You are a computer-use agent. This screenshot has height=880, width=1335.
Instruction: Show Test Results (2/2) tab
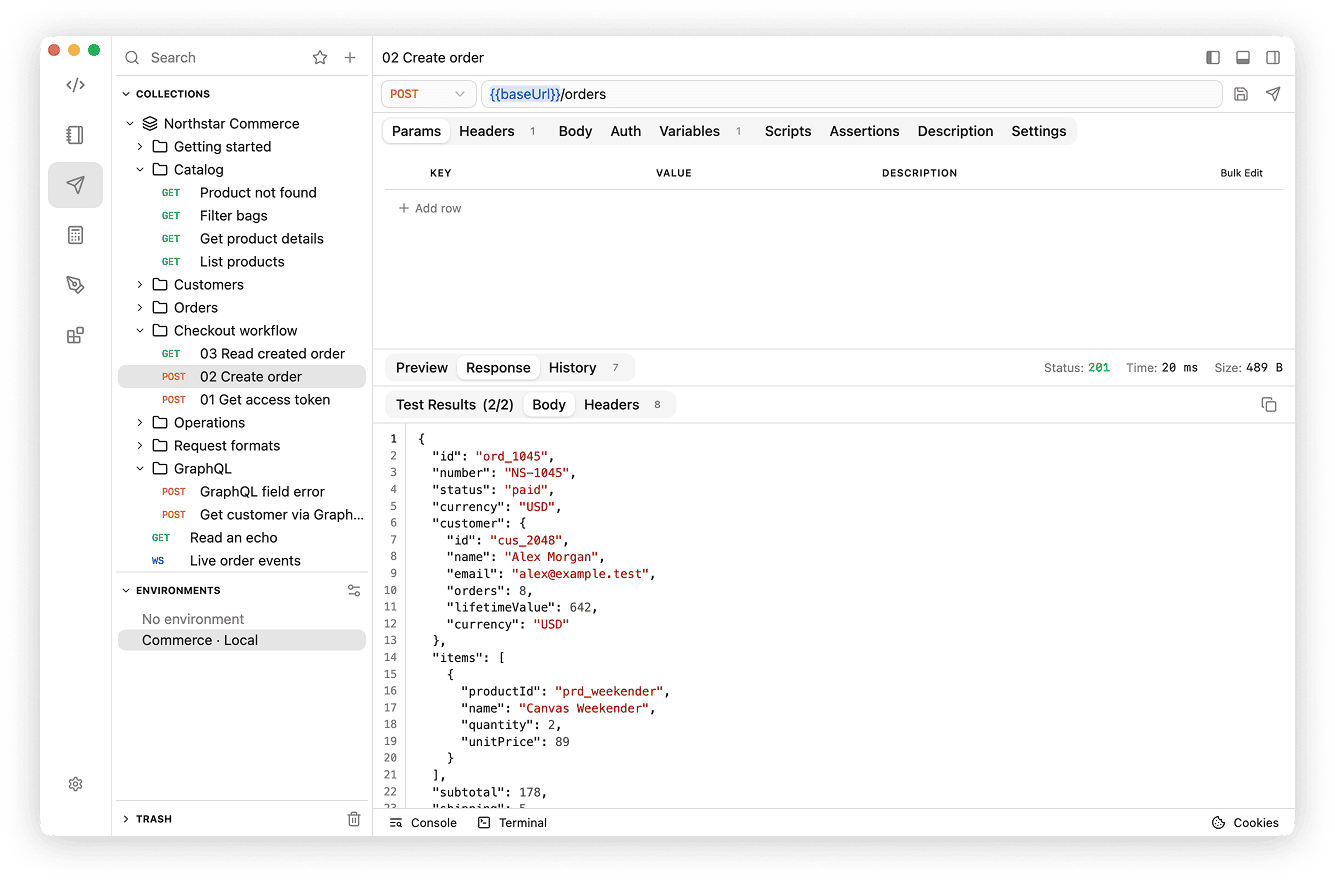pos(455,405)
